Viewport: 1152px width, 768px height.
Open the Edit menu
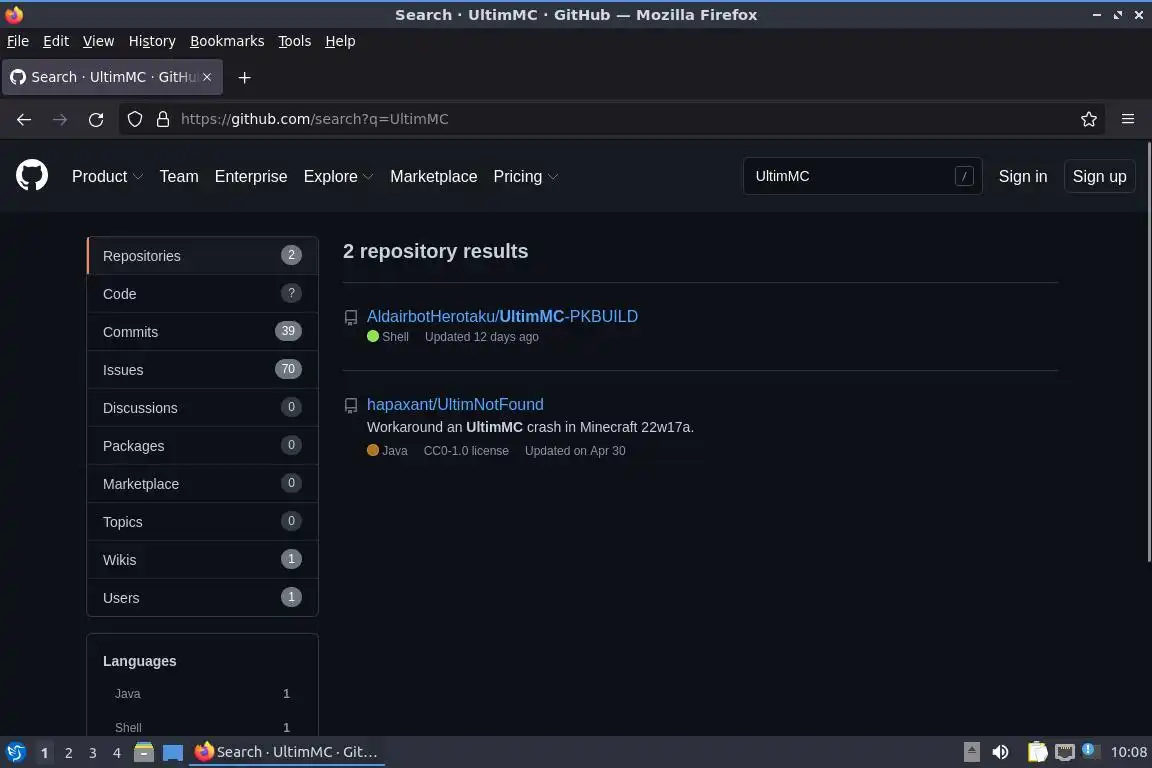56,41
